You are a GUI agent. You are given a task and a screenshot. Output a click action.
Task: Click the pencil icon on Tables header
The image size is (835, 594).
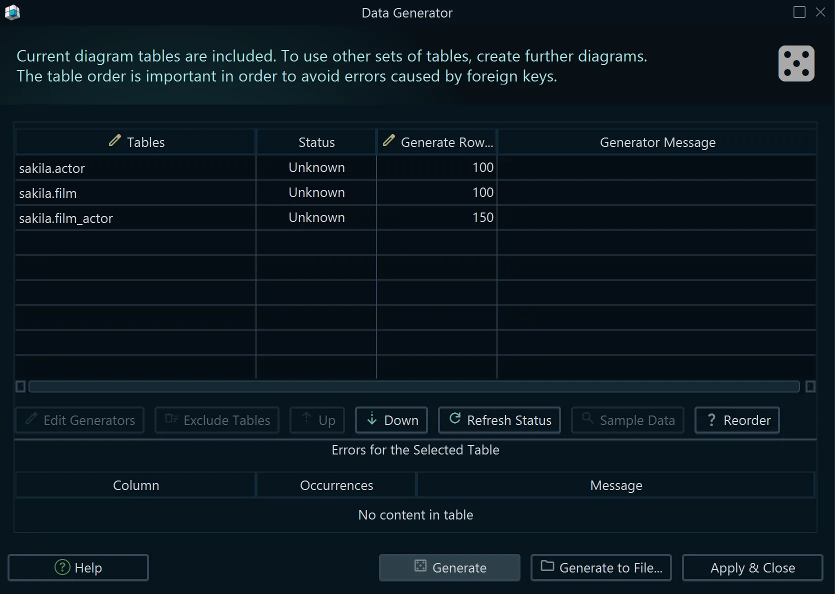point(114,142)
